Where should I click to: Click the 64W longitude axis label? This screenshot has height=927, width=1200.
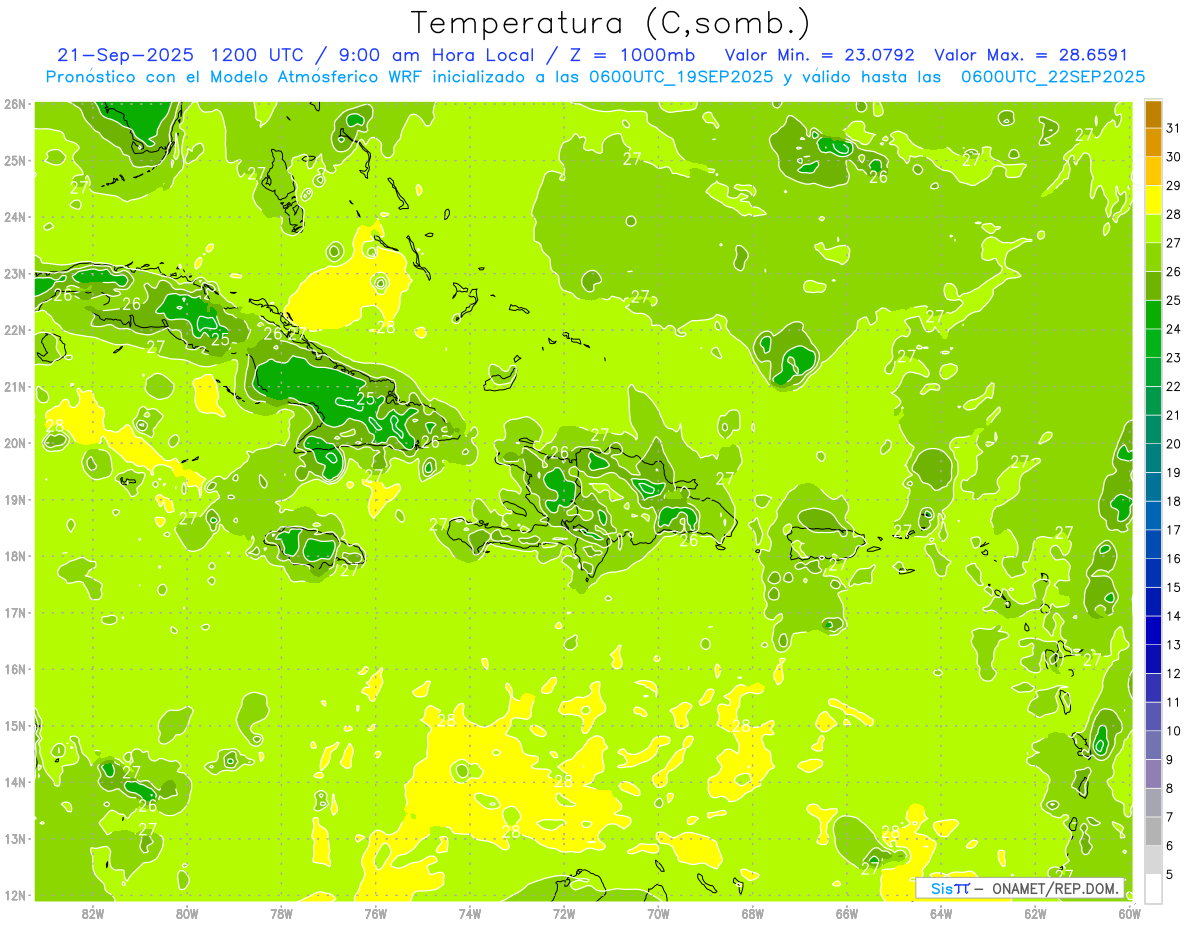pyautogui.click(x=941, y=913)
